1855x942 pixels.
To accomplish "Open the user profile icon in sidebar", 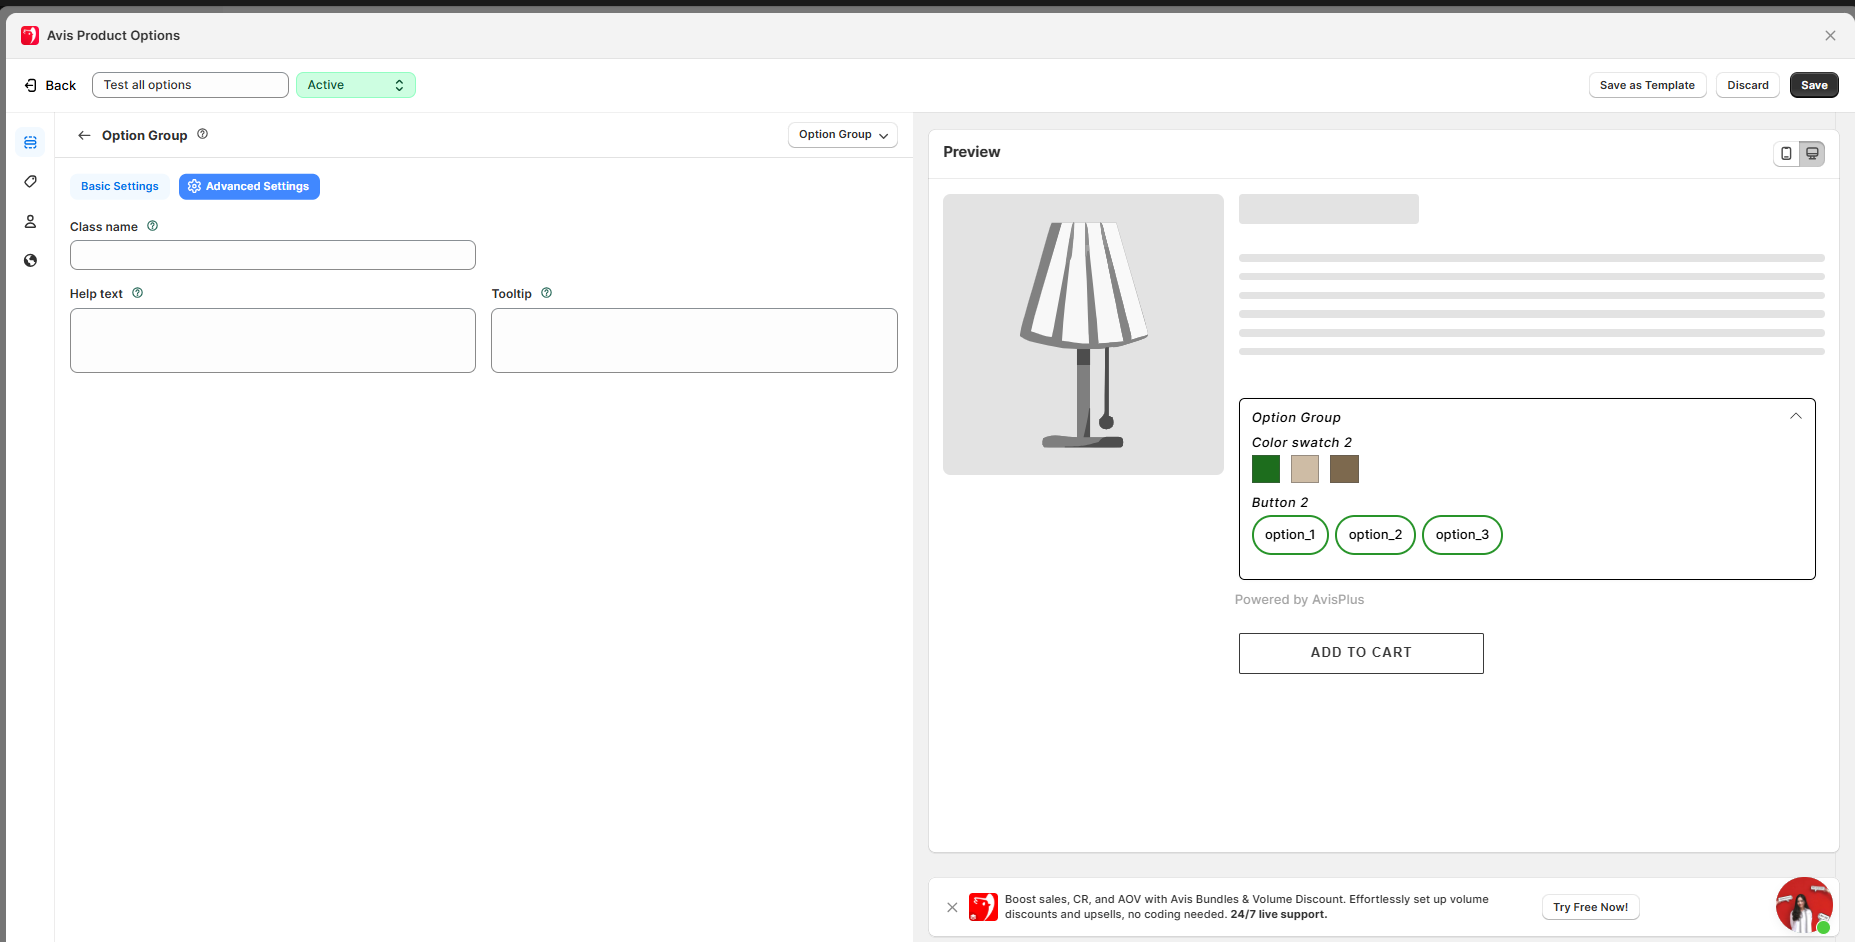I will point(30,221).
